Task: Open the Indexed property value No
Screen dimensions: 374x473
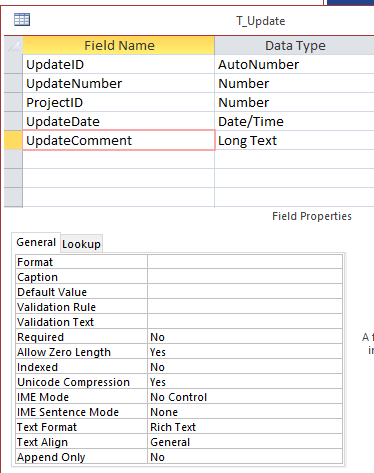Action: (x=245, y=367)
